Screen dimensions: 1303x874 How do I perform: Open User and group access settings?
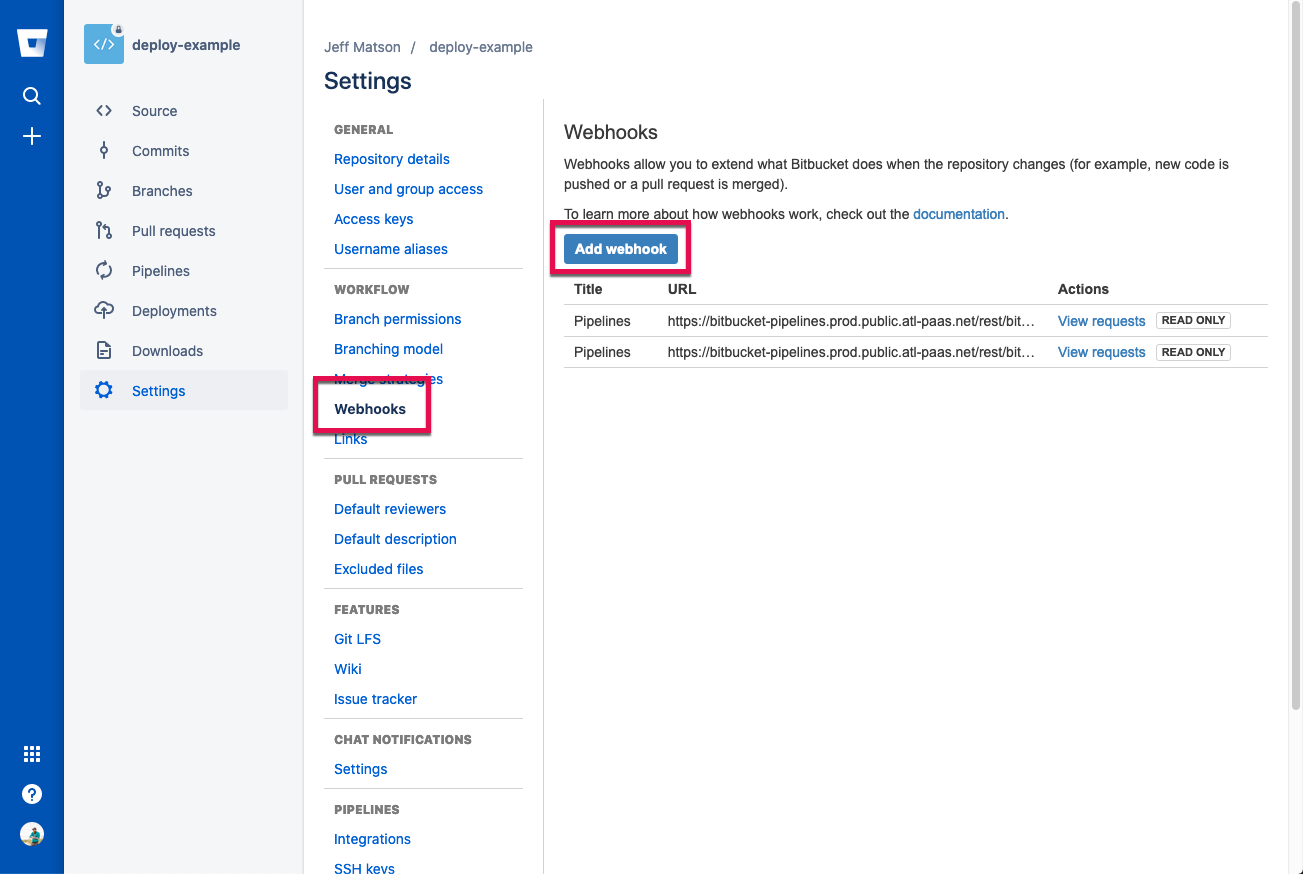click(x=408, y=189)
